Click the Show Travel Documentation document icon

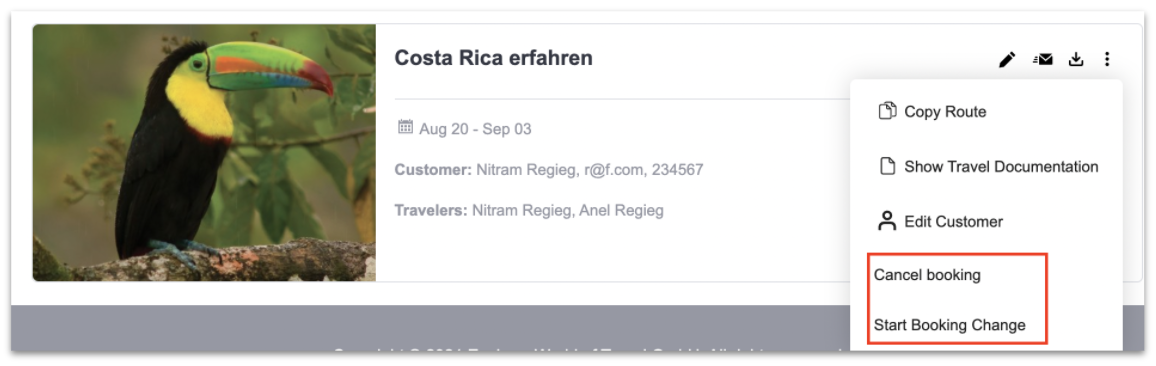point(888,167)
